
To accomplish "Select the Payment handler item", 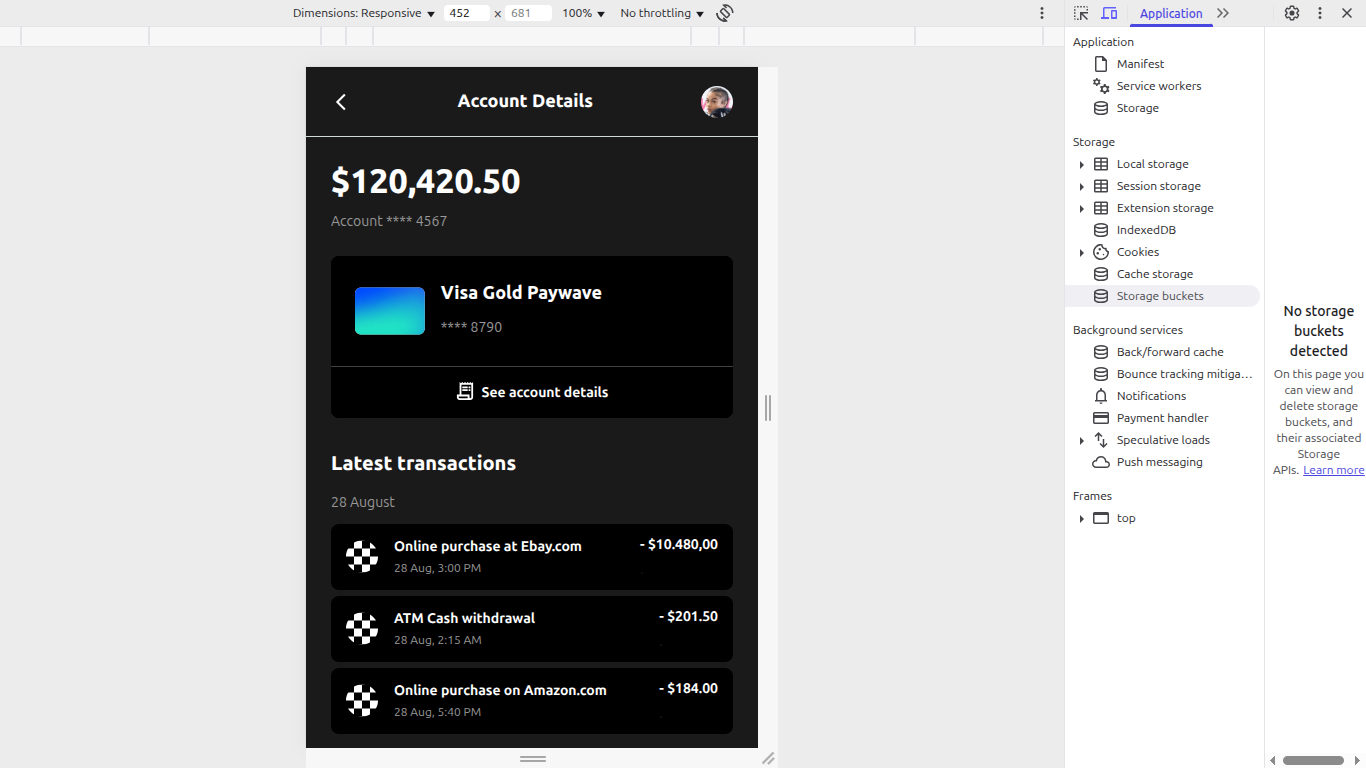I will [x=1162, y=418].
